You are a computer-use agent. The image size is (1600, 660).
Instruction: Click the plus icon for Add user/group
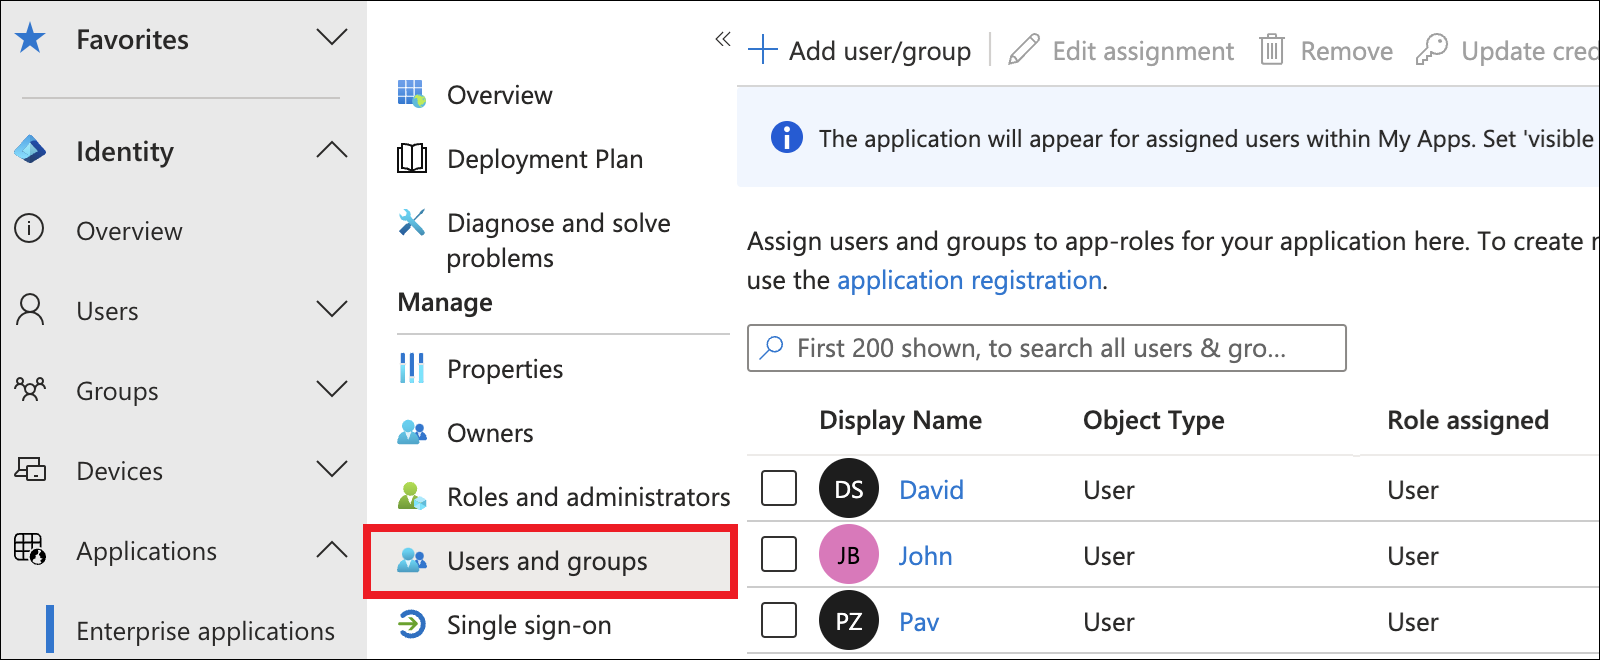(x=763, y=50)
